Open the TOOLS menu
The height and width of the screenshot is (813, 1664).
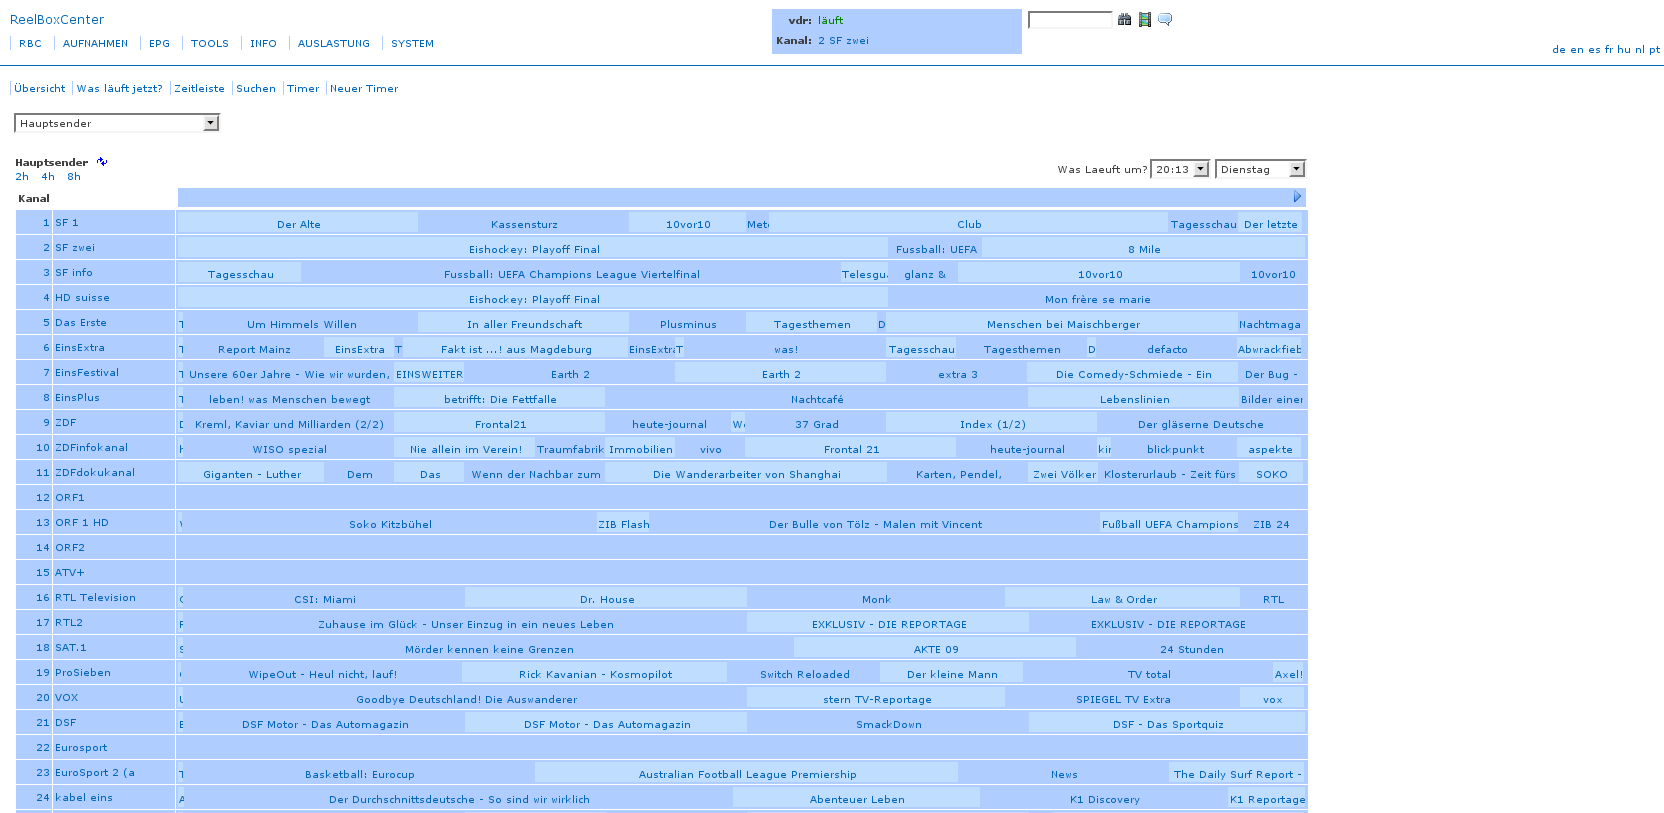click(210, 44)
